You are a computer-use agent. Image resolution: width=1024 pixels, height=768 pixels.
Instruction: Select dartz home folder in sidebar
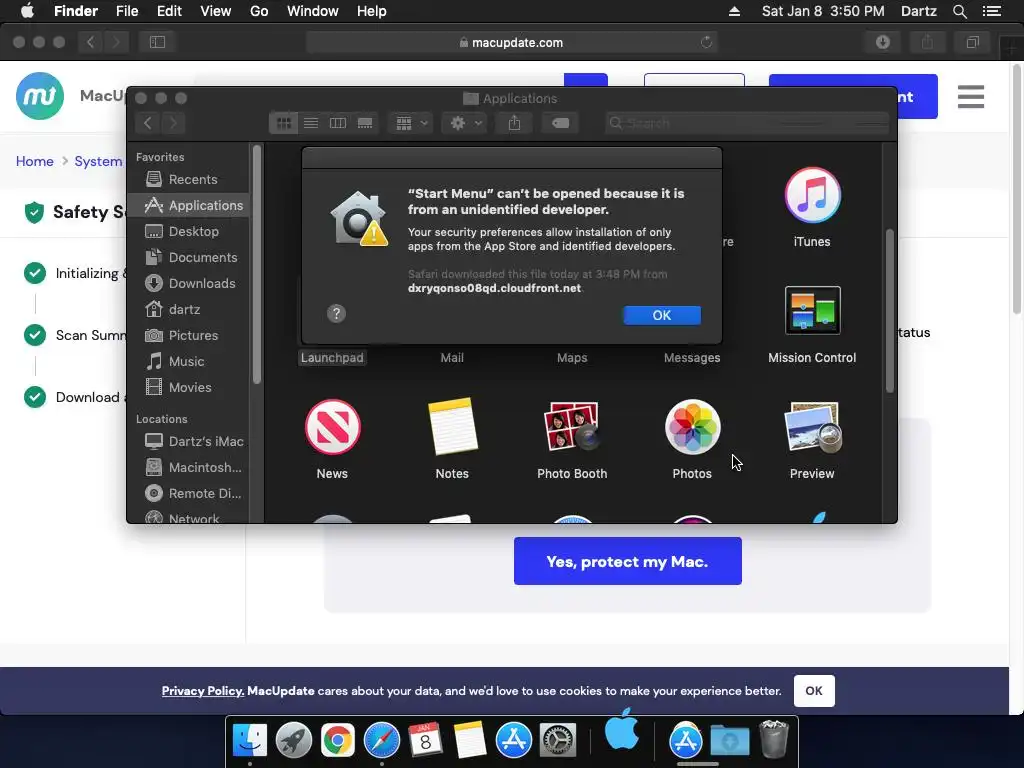pyautogui.click(x=188, y=310)
